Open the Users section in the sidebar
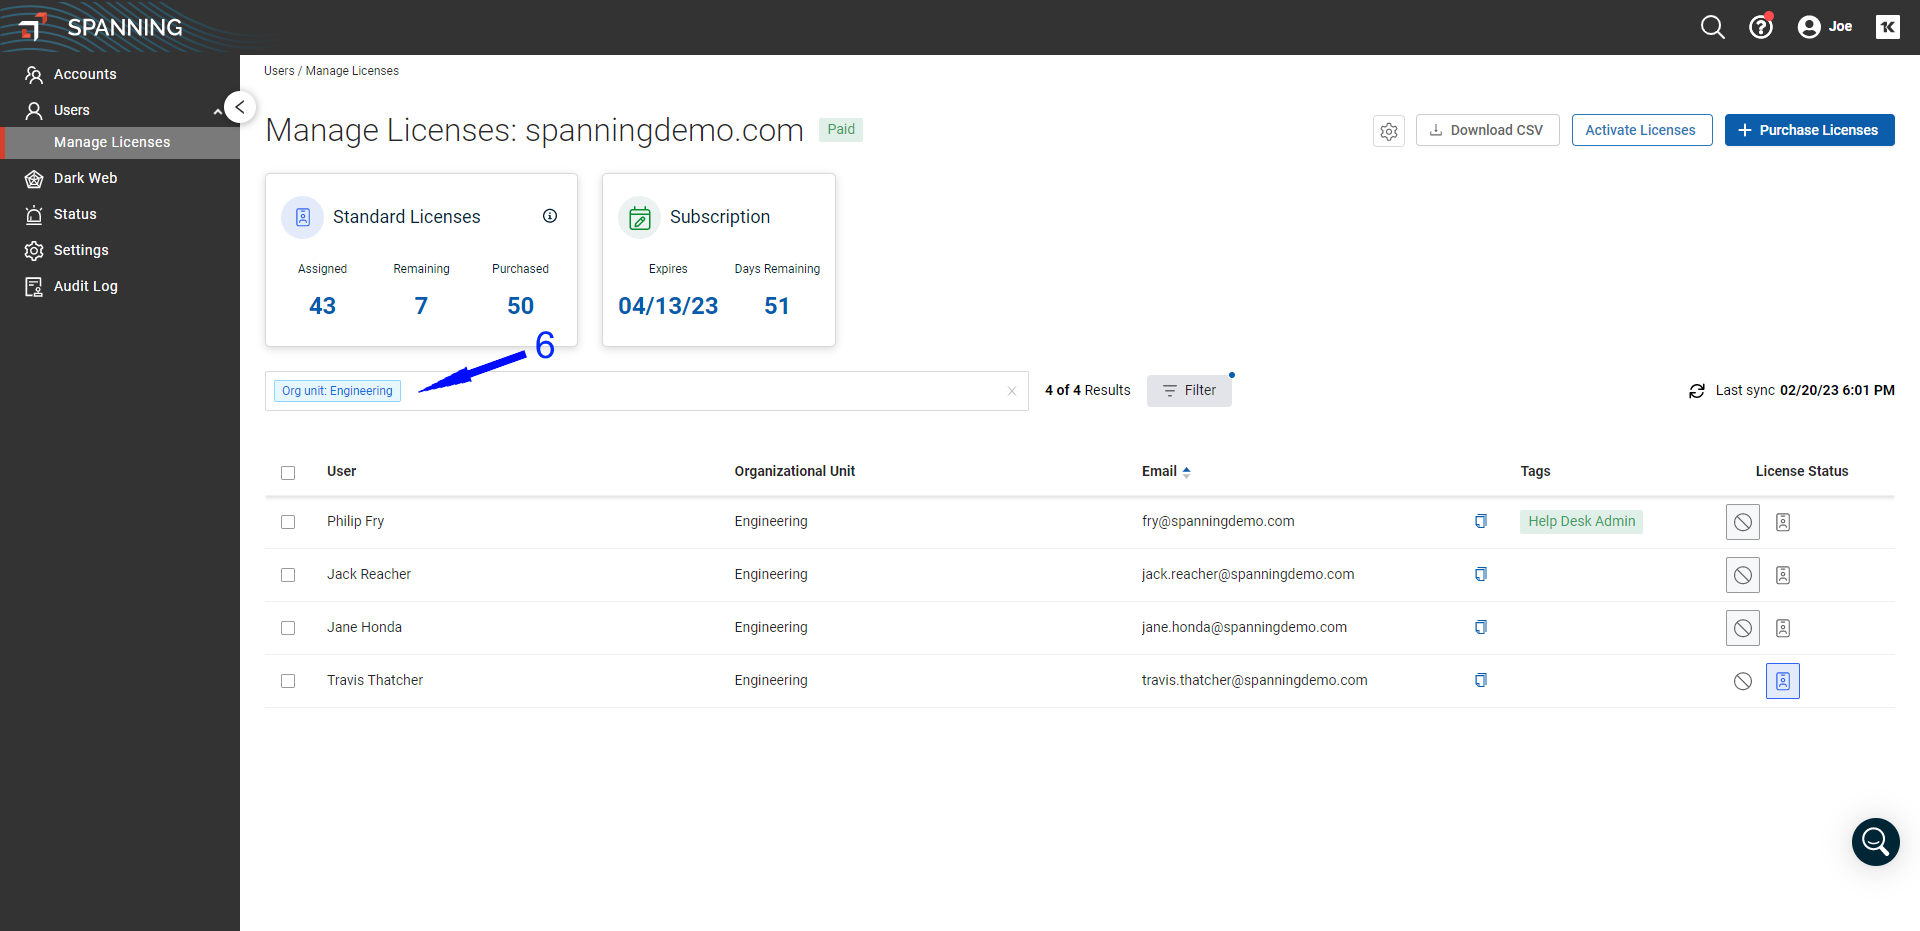This screenshot has width=1920, height=931. tap(120, 110)
